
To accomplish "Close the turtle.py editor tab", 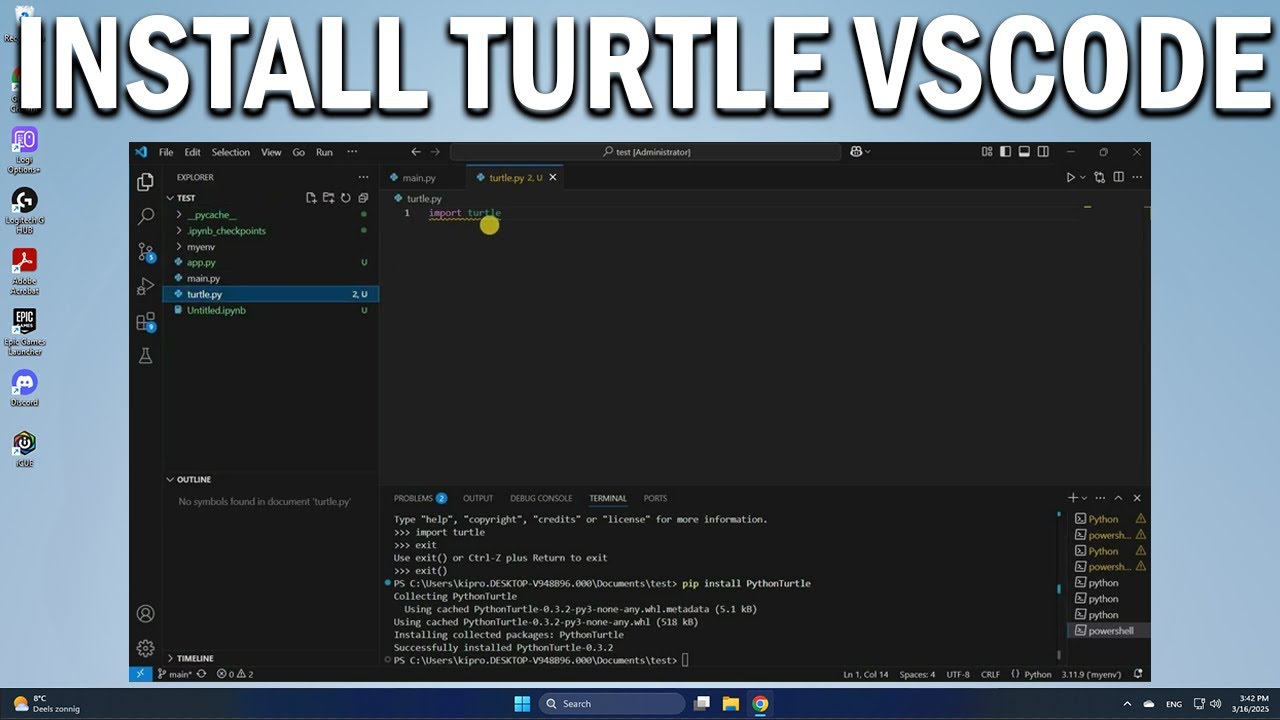I will click(x=552, y=177).
